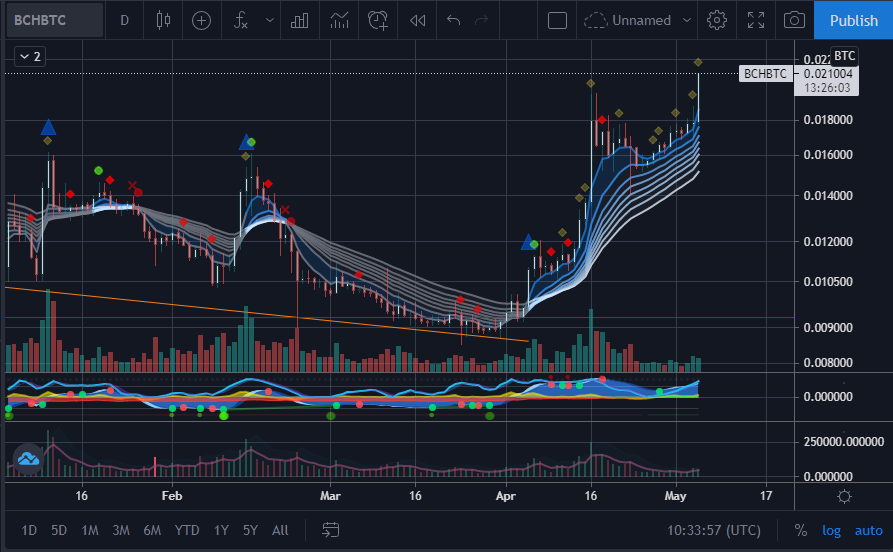
Task: Click the 13:26:03 bar countdown label
Action: (x=827, y=88)
